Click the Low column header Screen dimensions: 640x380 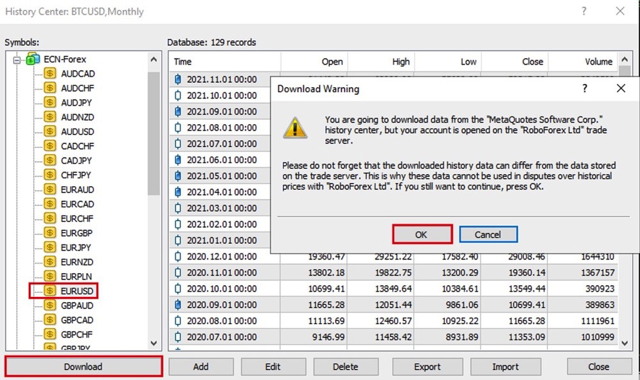tap(448, 62)
